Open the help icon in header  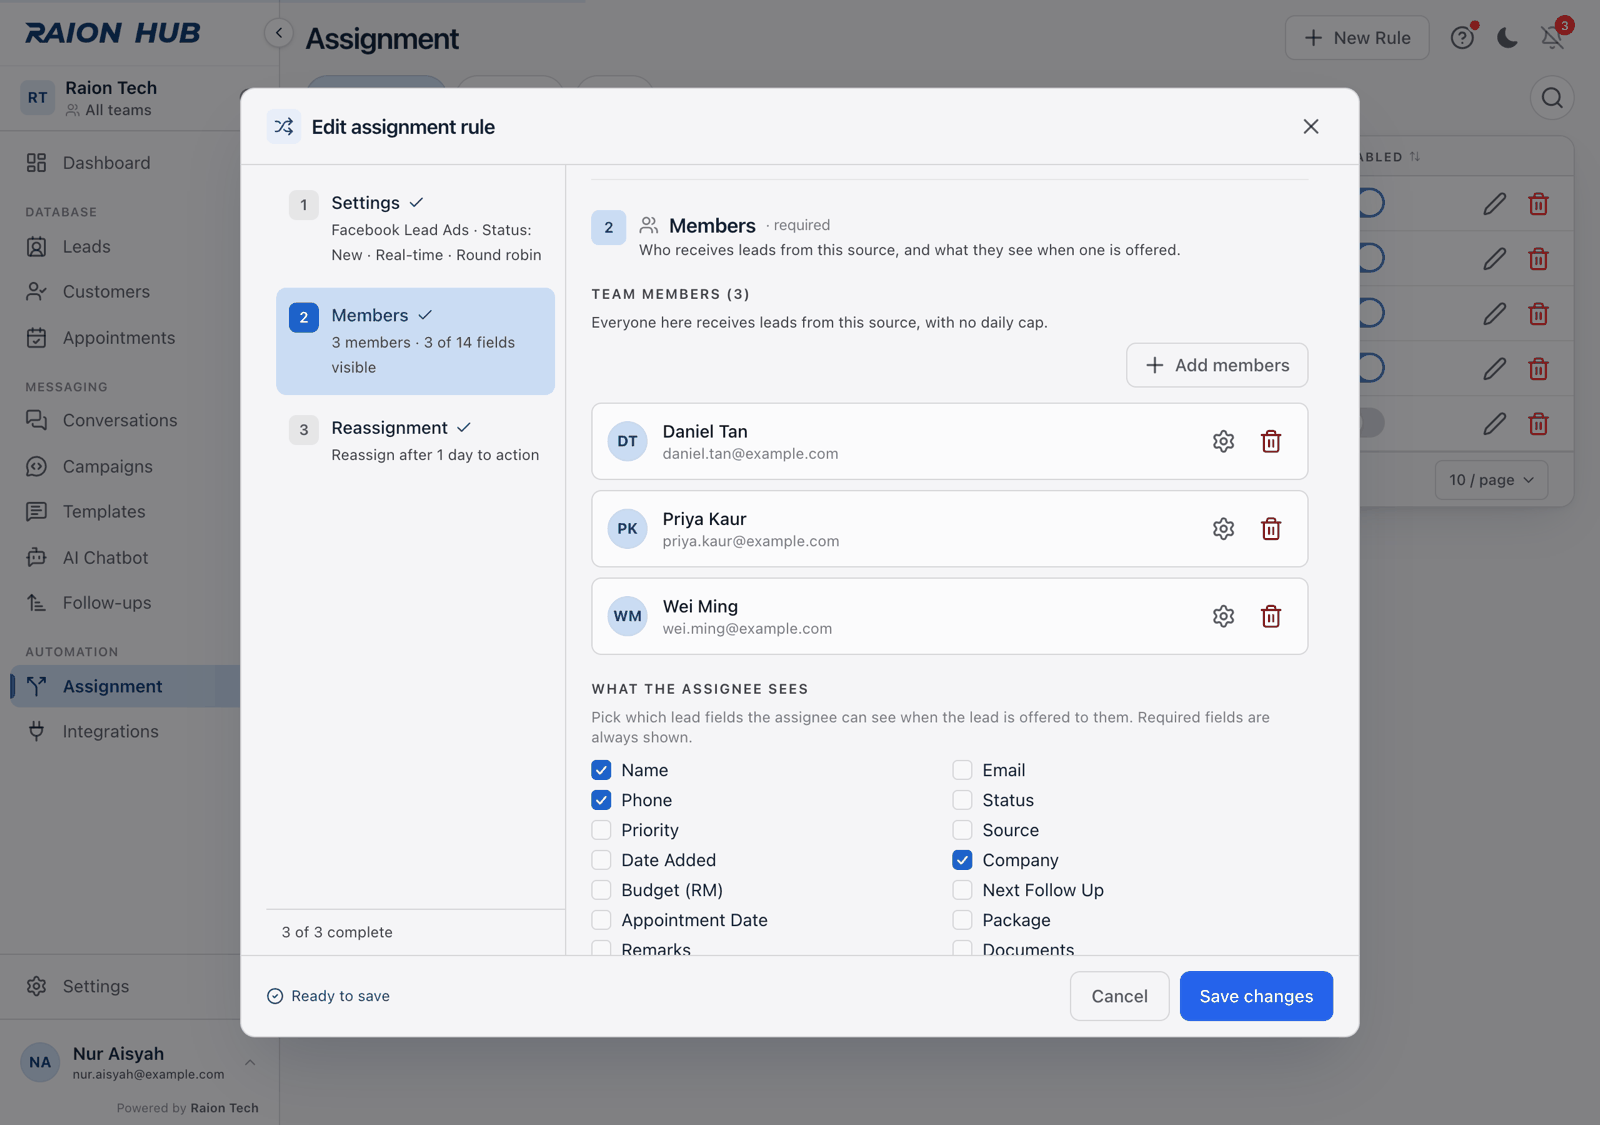click(1462, 38)
